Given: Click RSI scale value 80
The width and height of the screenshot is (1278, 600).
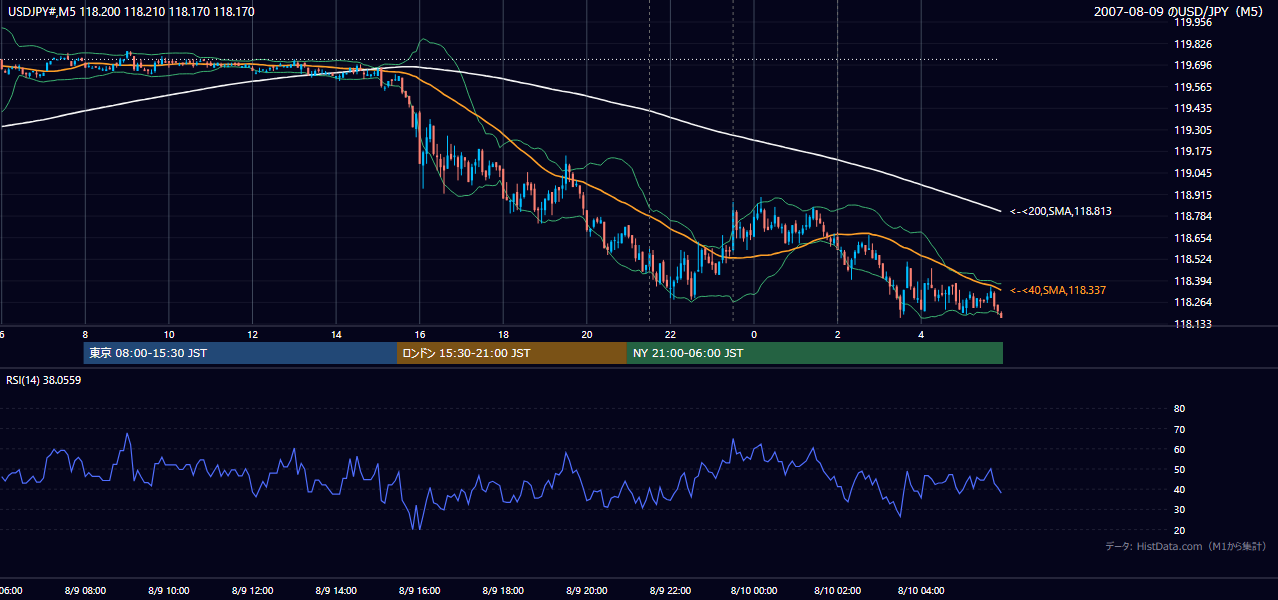Looking at the screenshot, I should tap(1179, 409).
